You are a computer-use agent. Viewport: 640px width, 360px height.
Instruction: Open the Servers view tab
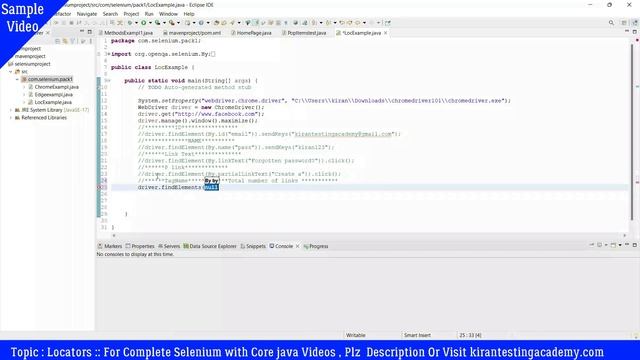tap(169, 246)
